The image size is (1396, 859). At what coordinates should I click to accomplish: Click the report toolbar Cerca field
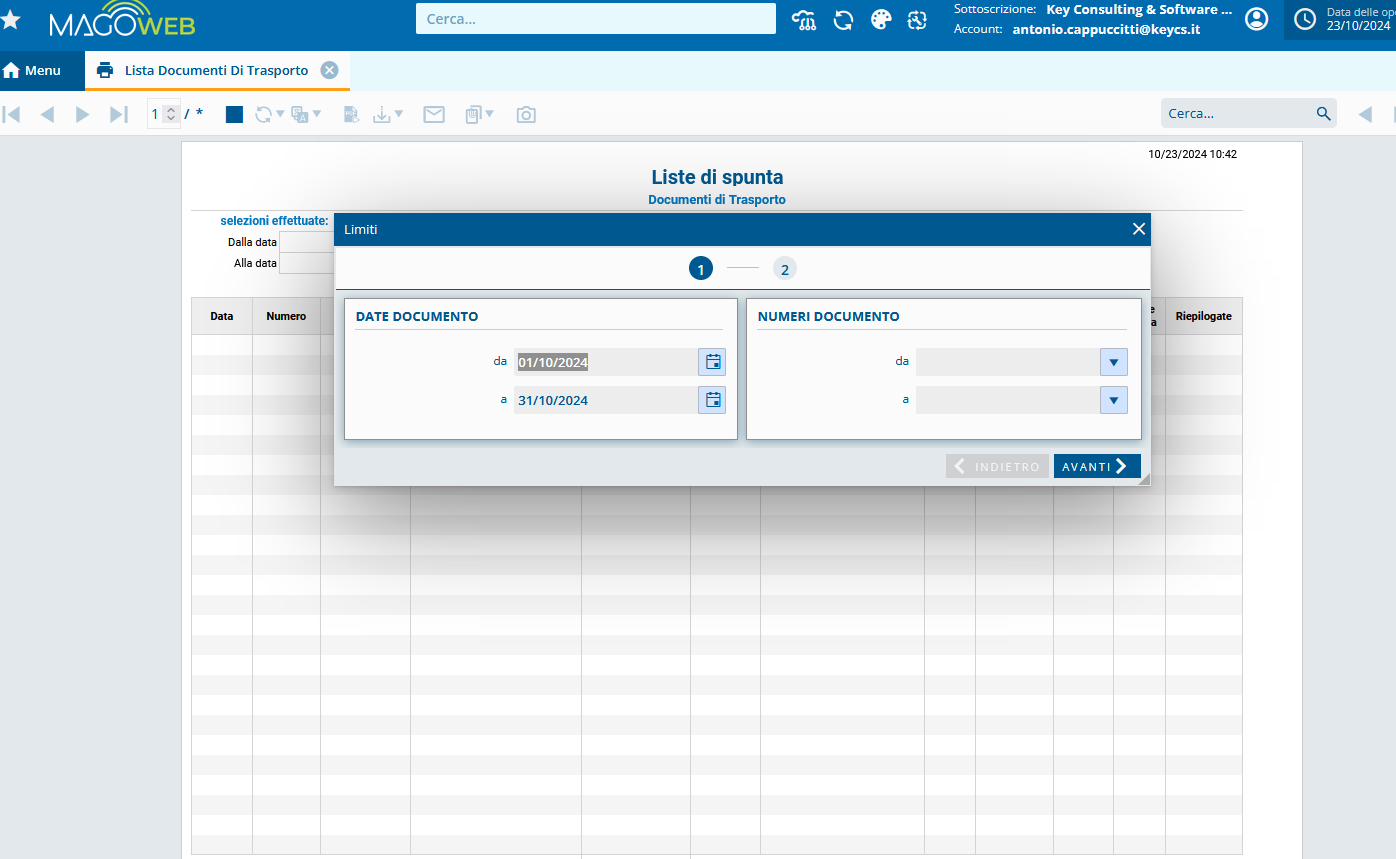tap(1237, 113)
